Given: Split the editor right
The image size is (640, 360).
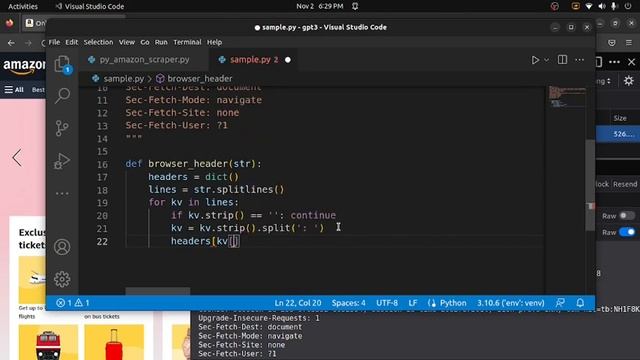Looking at the screenshot, I should pyautogui.click(x=562, y=60).
